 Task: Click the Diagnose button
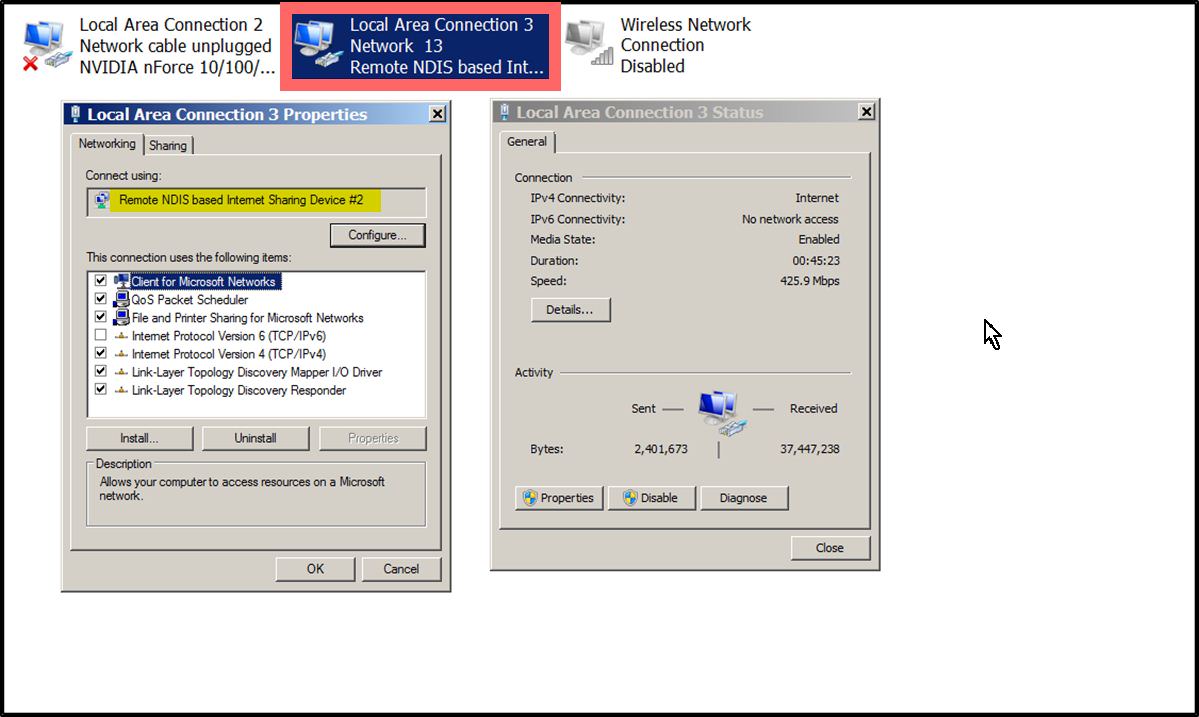pos(744,498)
